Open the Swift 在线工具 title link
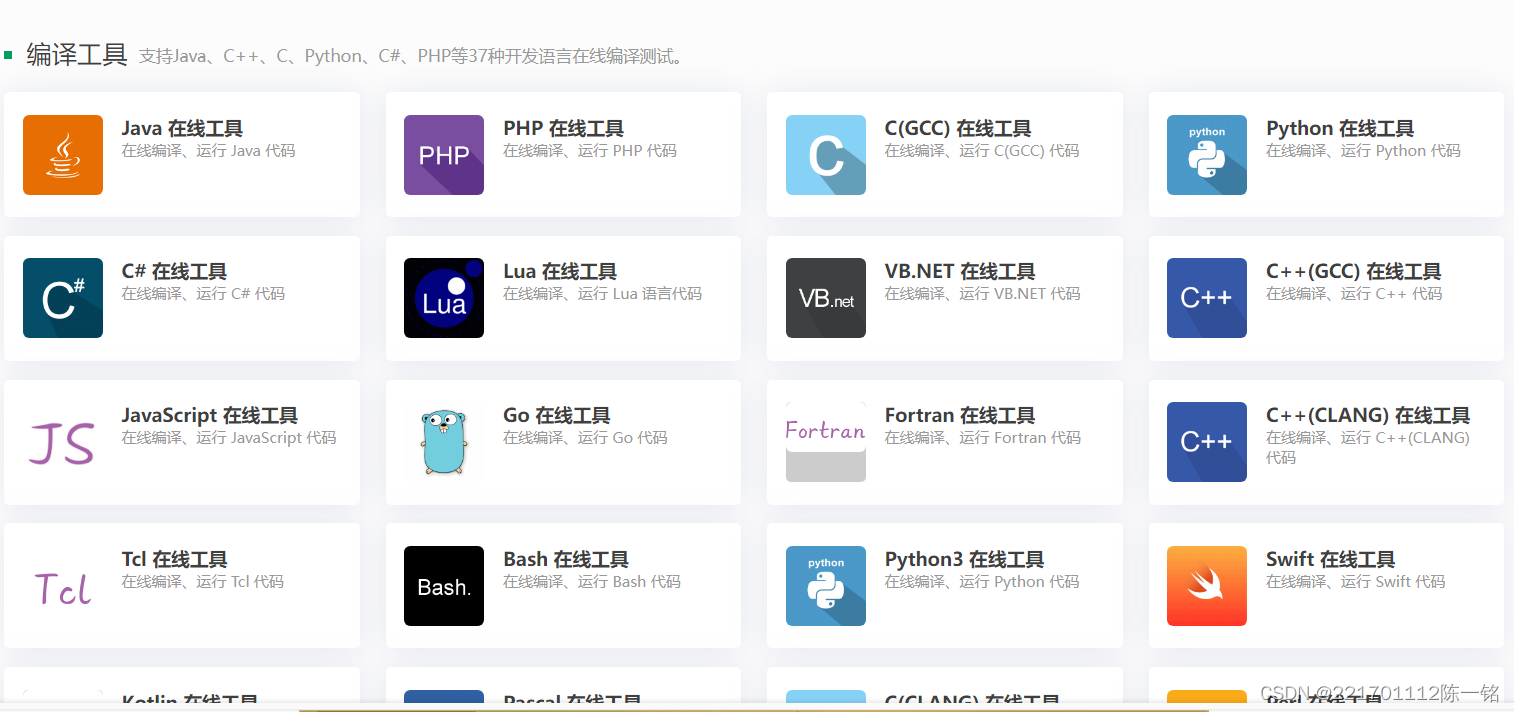 1330,559
